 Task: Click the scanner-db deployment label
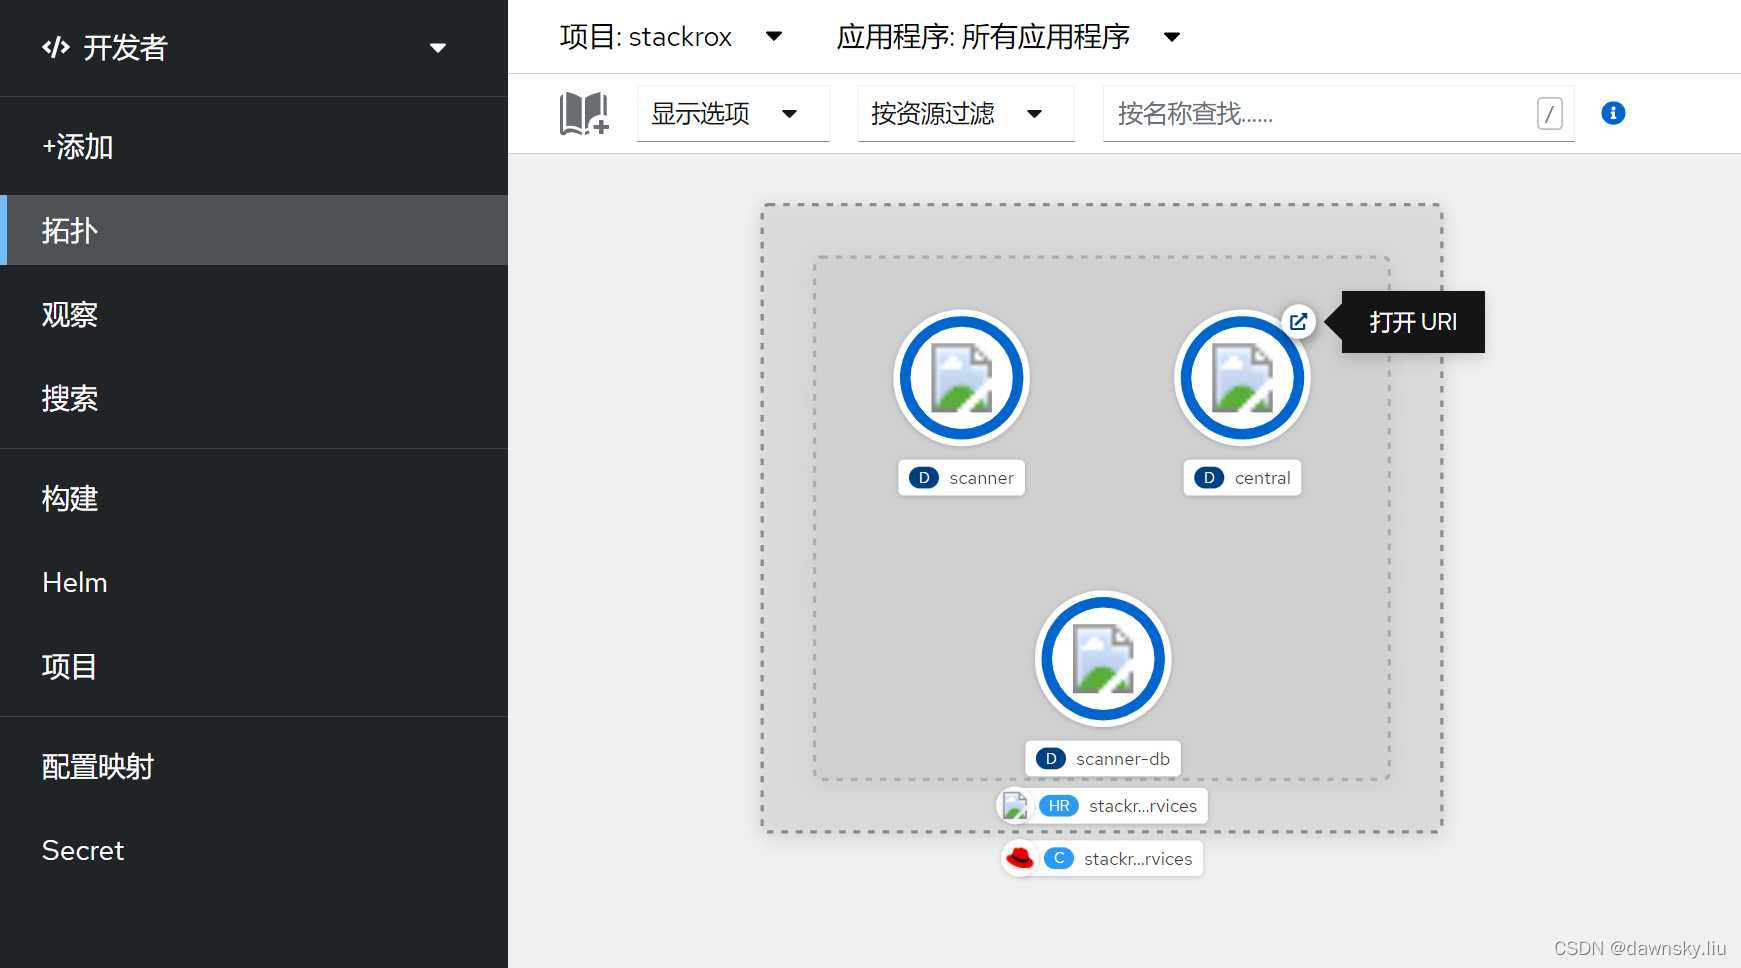(1103, 759)
